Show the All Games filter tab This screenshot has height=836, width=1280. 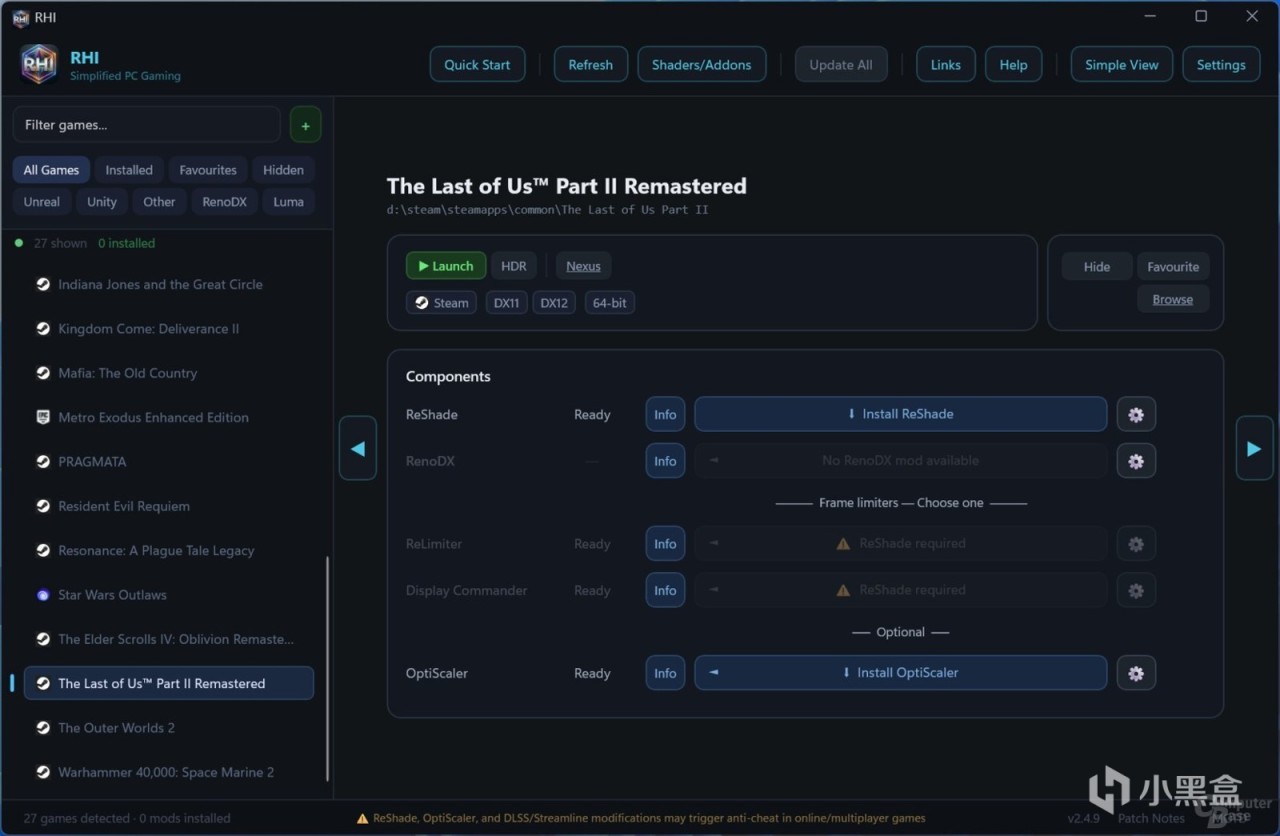click(x=52, y=170)
